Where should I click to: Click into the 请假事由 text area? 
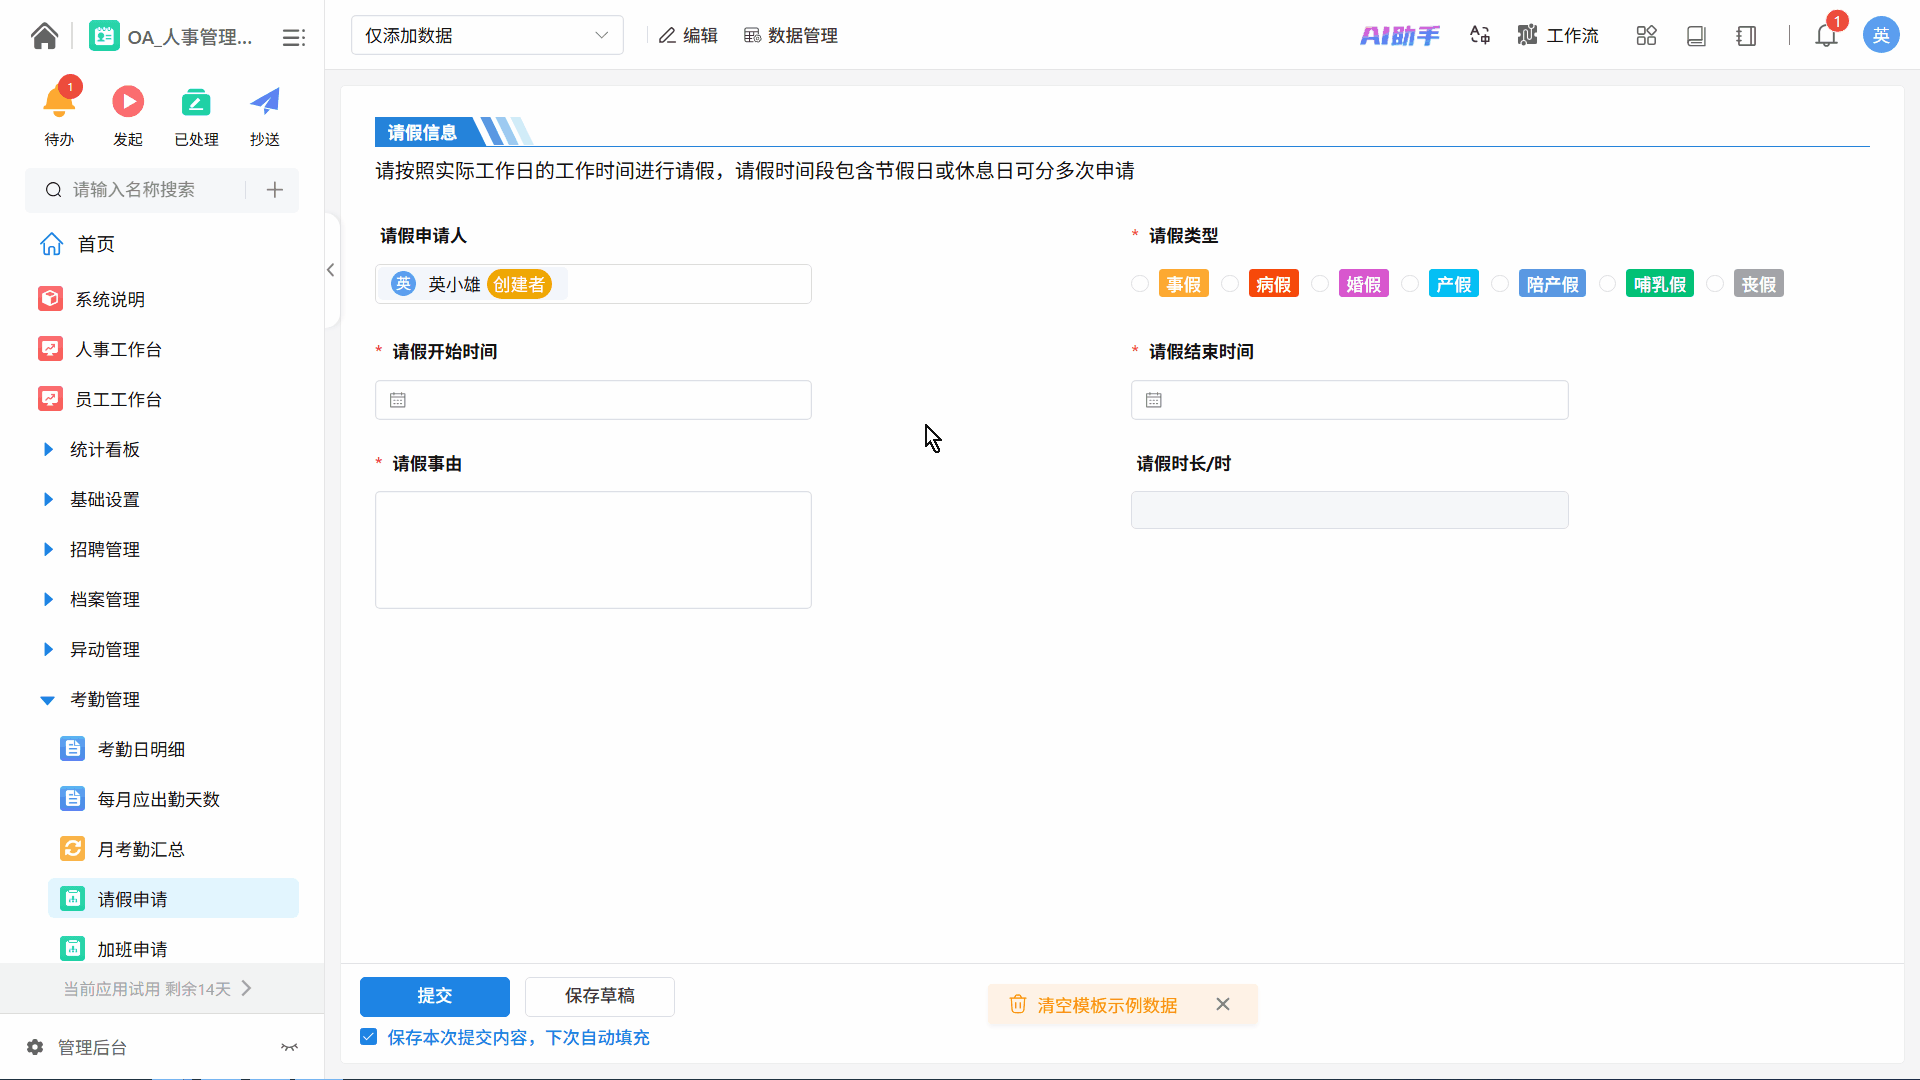click(x=593, y=549)
